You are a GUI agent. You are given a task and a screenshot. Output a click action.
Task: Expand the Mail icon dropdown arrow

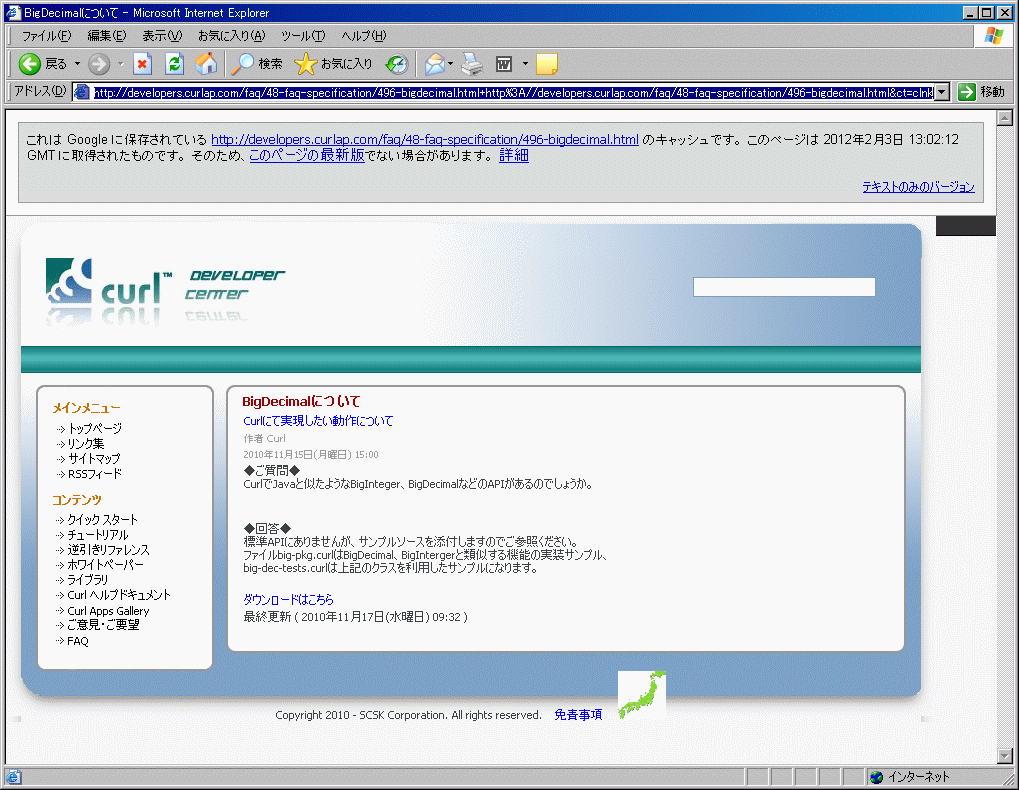tap(451, 64)
